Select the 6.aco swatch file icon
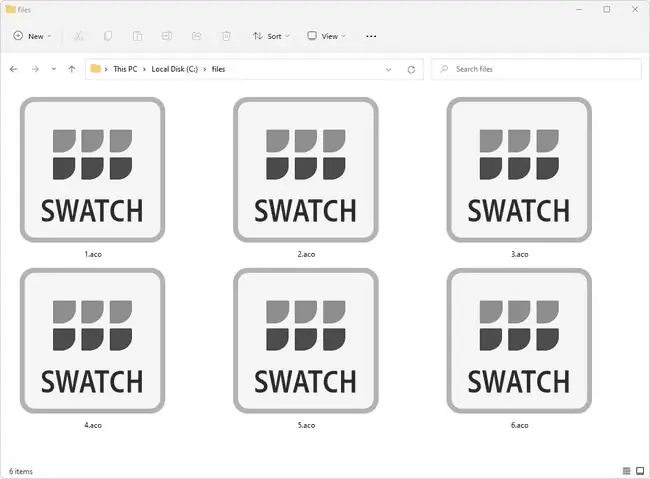This screenshot has height=479, width=650. tap(519, 340)
